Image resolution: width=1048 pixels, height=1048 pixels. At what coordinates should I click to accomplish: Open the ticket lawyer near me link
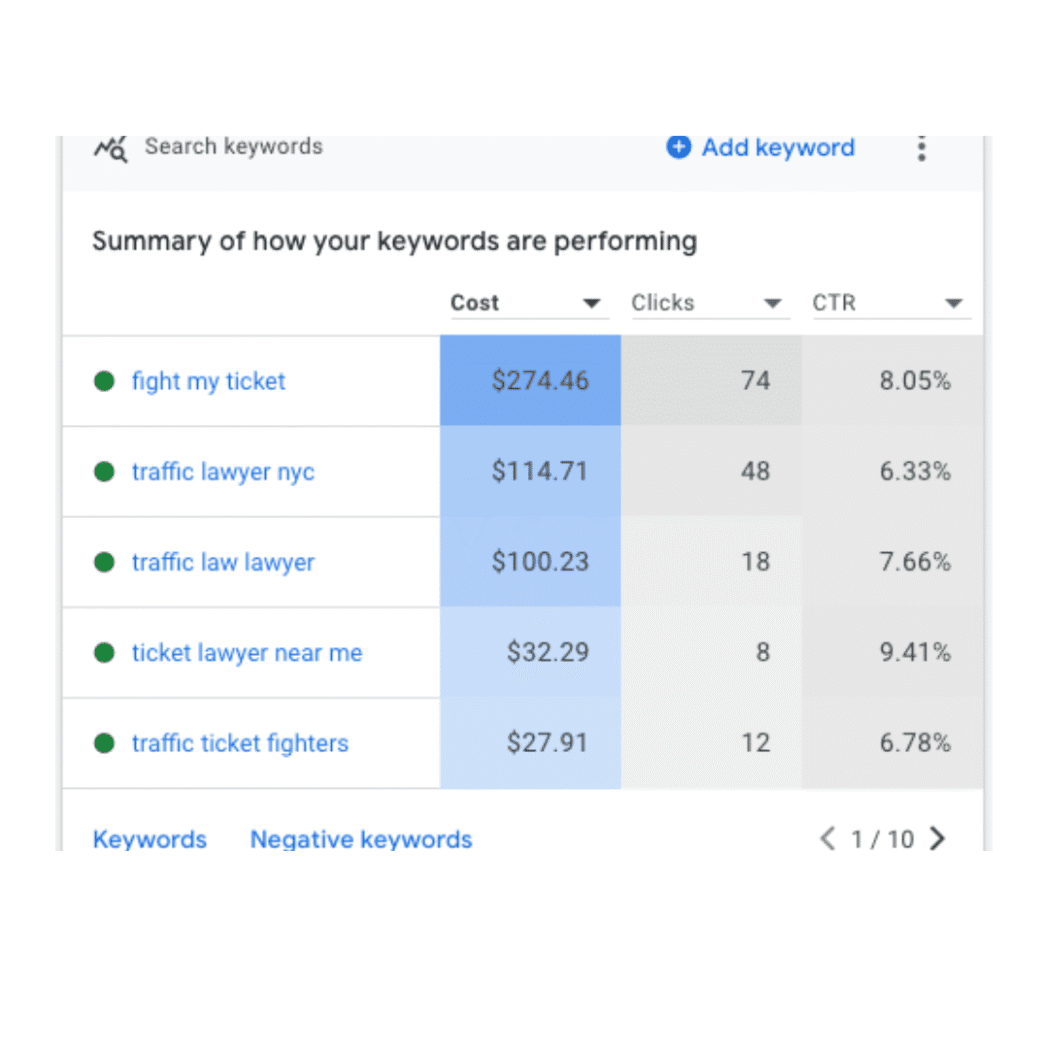[247, 653]
